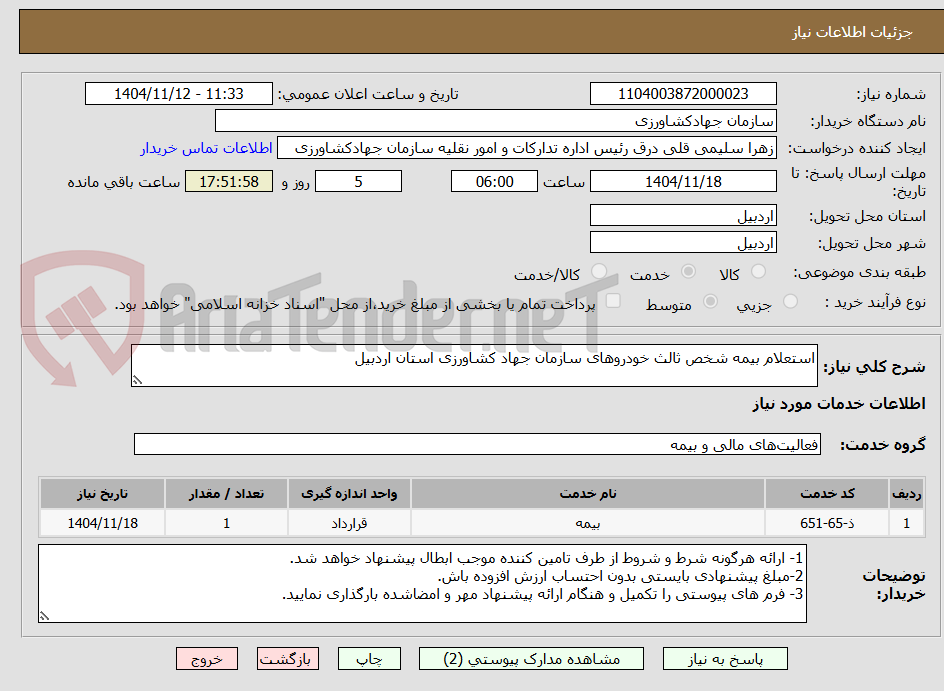
Task: Click the deadline date field 1404/11/18
Action: coord(683,181)
